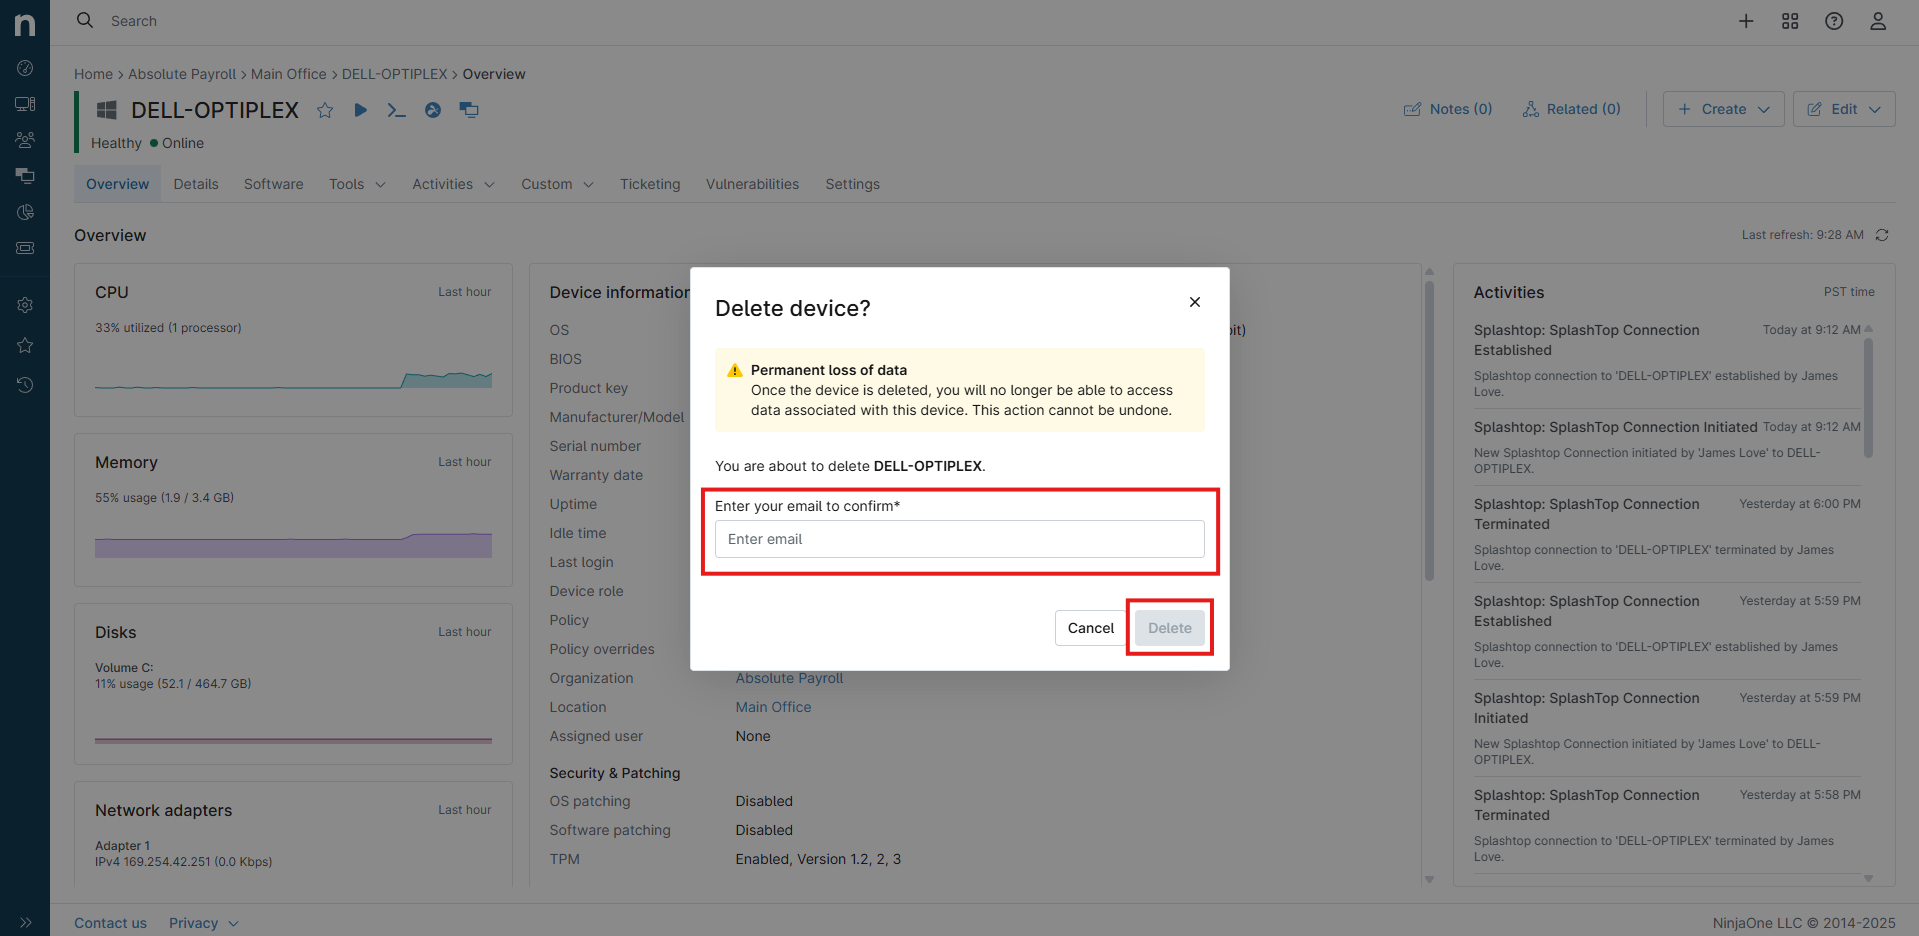This screenshot has width=1919, height=936.
Task: Click Cancel in Delete device dialog
Action: (x=1090, y=628)
